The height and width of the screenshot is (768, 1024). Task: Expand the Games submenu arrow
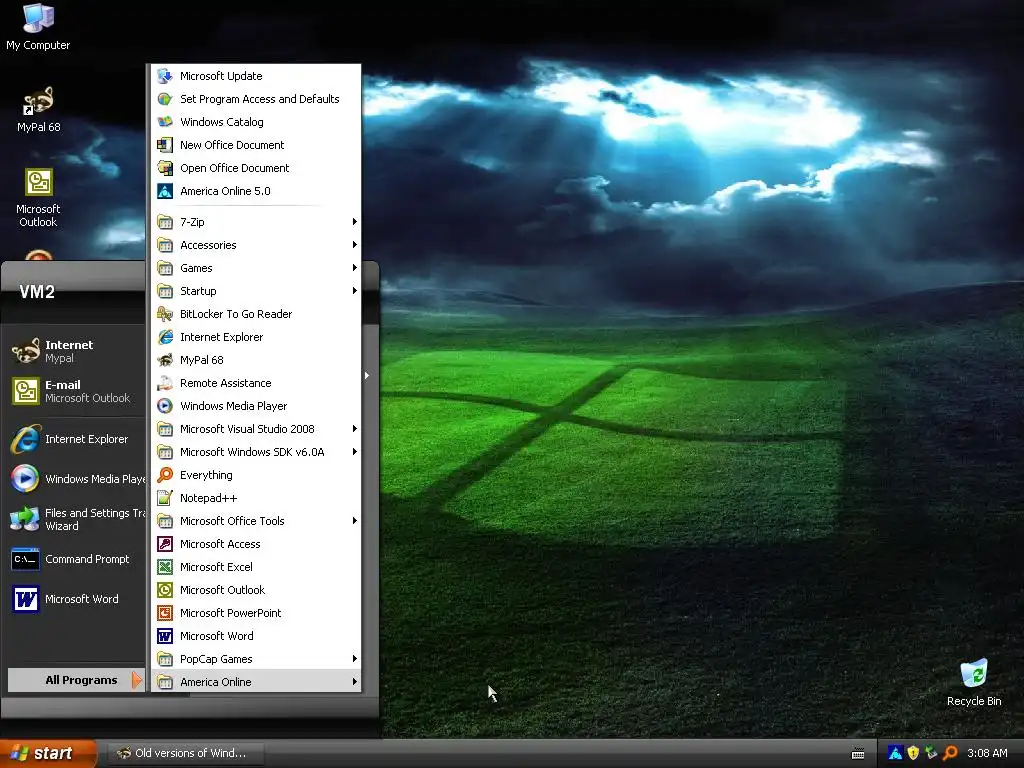click(x=355, y=268)
